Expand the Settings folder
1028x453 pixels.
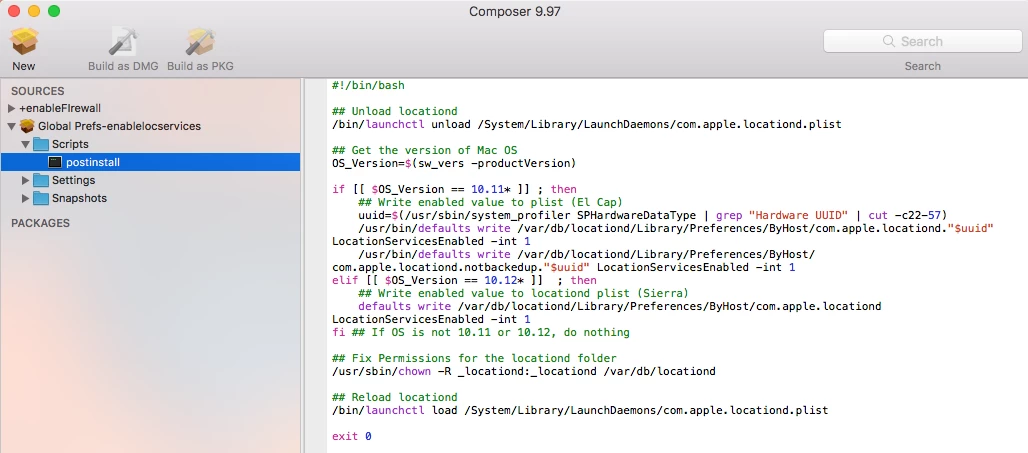[26, 180]
